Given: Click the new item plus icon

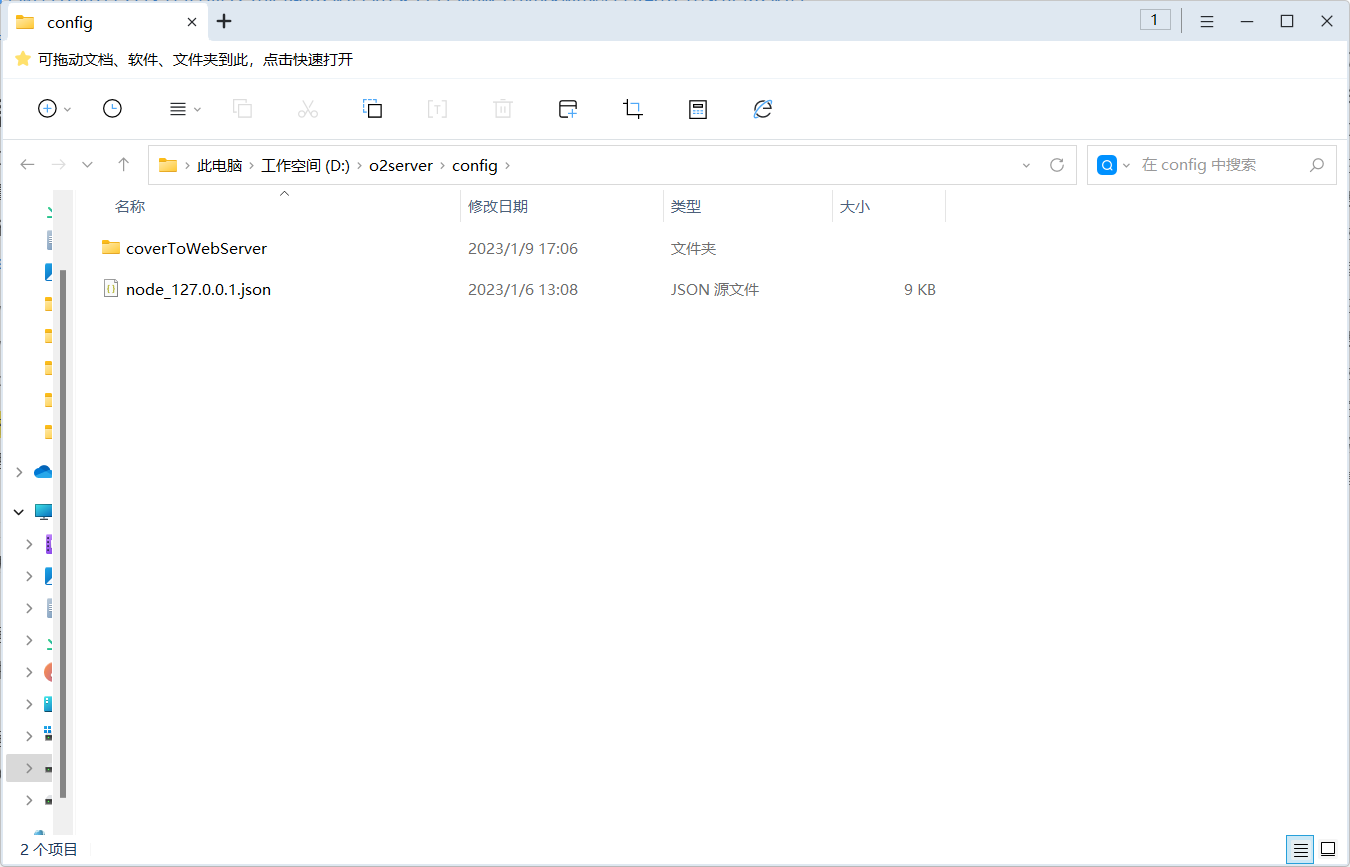Looking at the screenshot, I should [47, 109].
